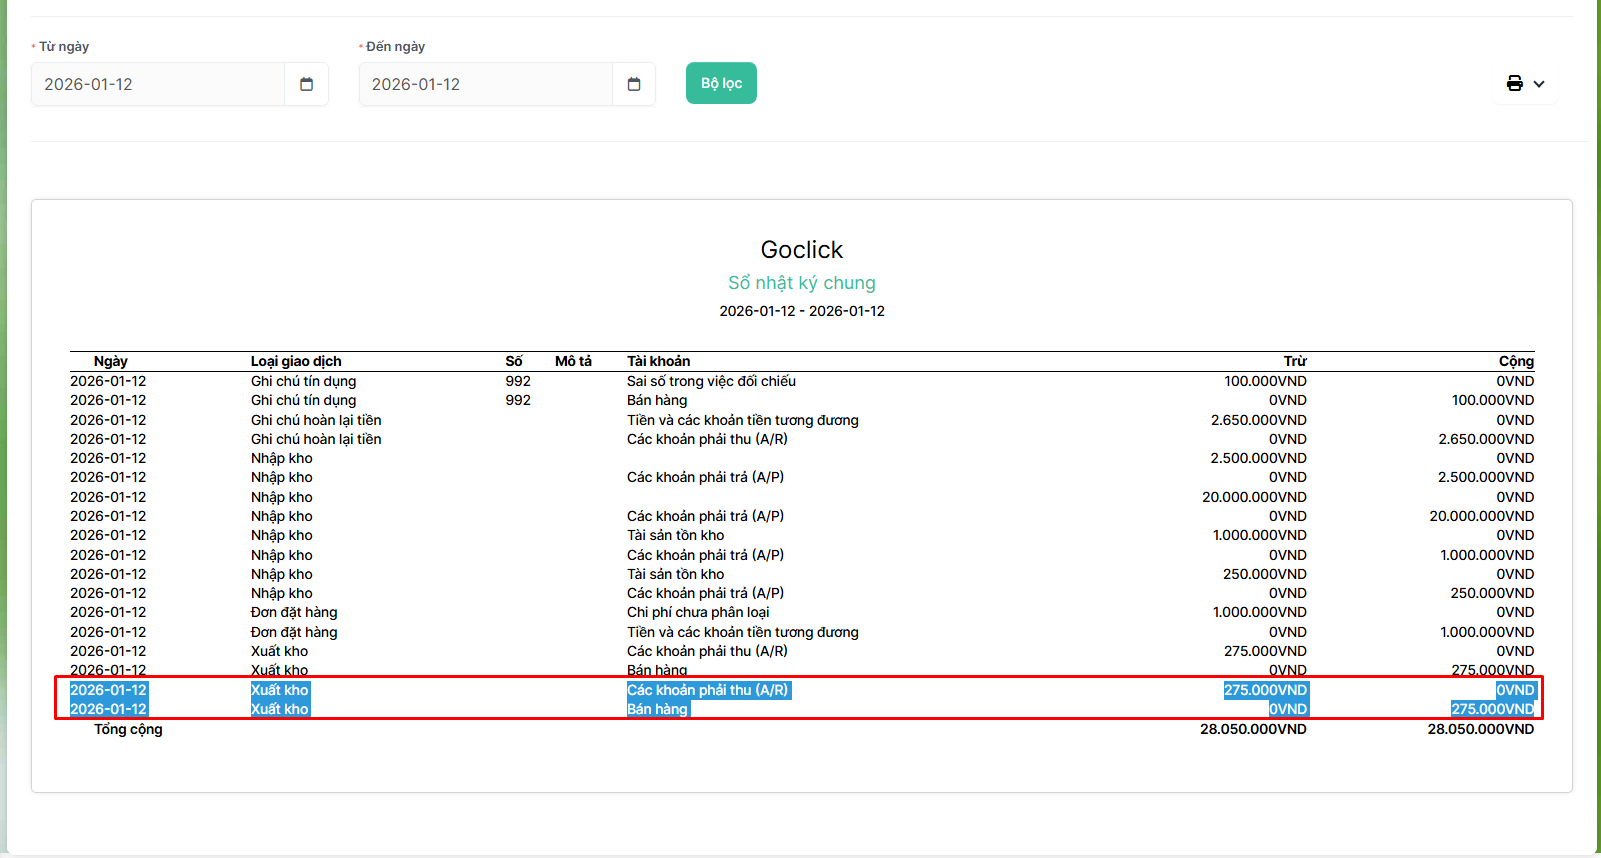Viewport: 1601px width, 858px height.
Task: Click the Mô tả column header
Action: [573, 361]
